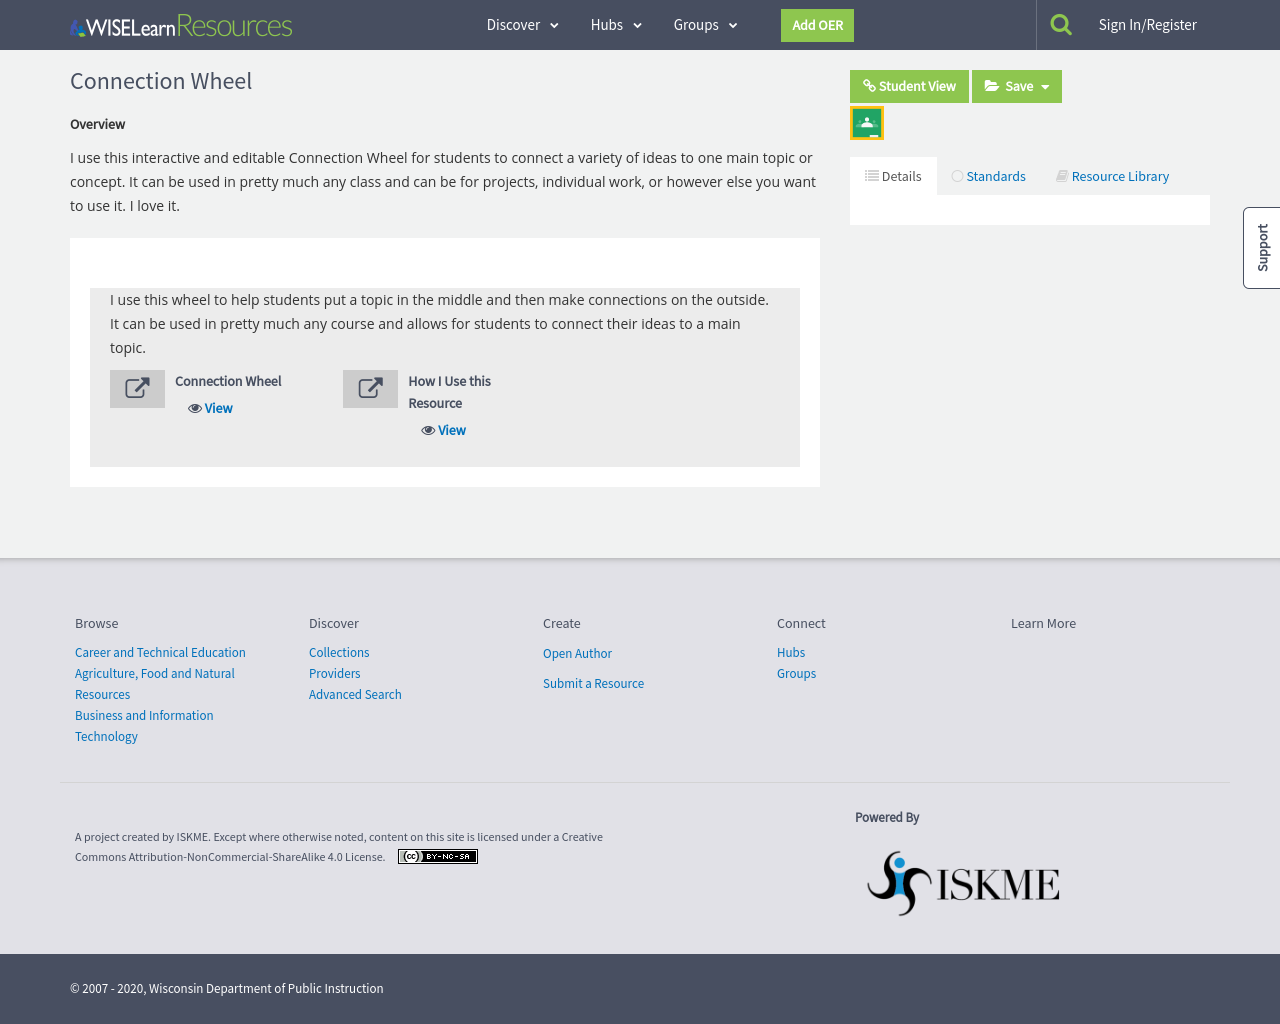Select the Details tab
The image size is (1280, 1024).
(893, 176)
